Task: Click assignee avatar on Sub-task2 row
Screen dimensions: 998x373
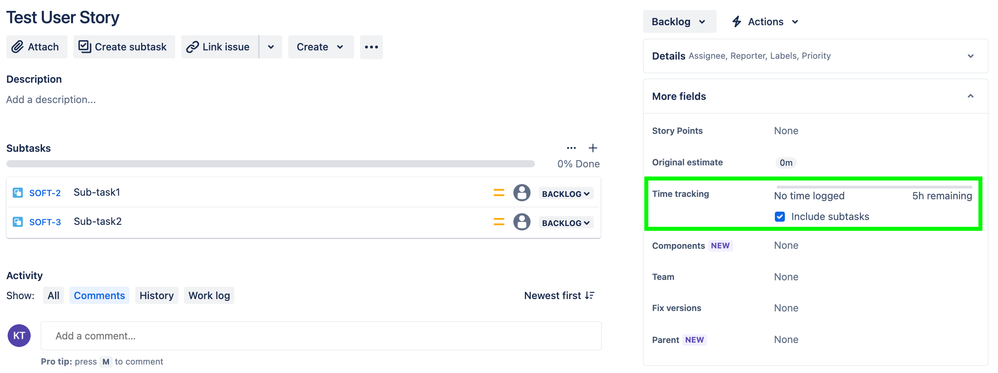Action: click(522, 222)
